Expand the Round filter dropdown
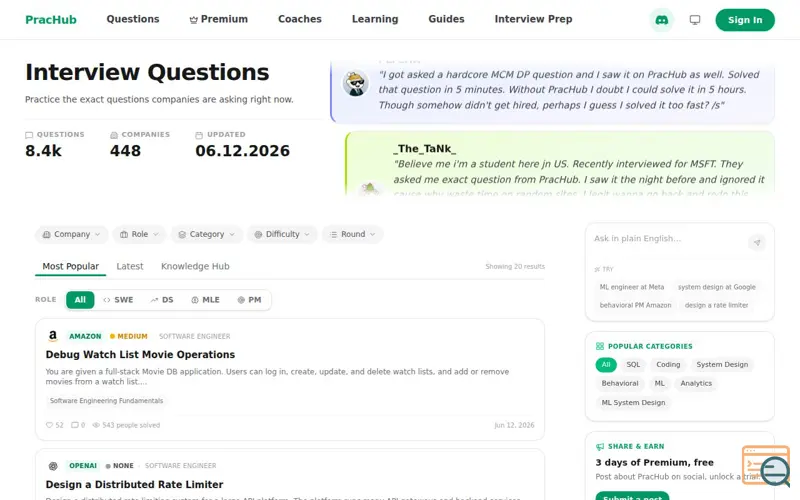The image size is (800, 500). click(353, 234)
